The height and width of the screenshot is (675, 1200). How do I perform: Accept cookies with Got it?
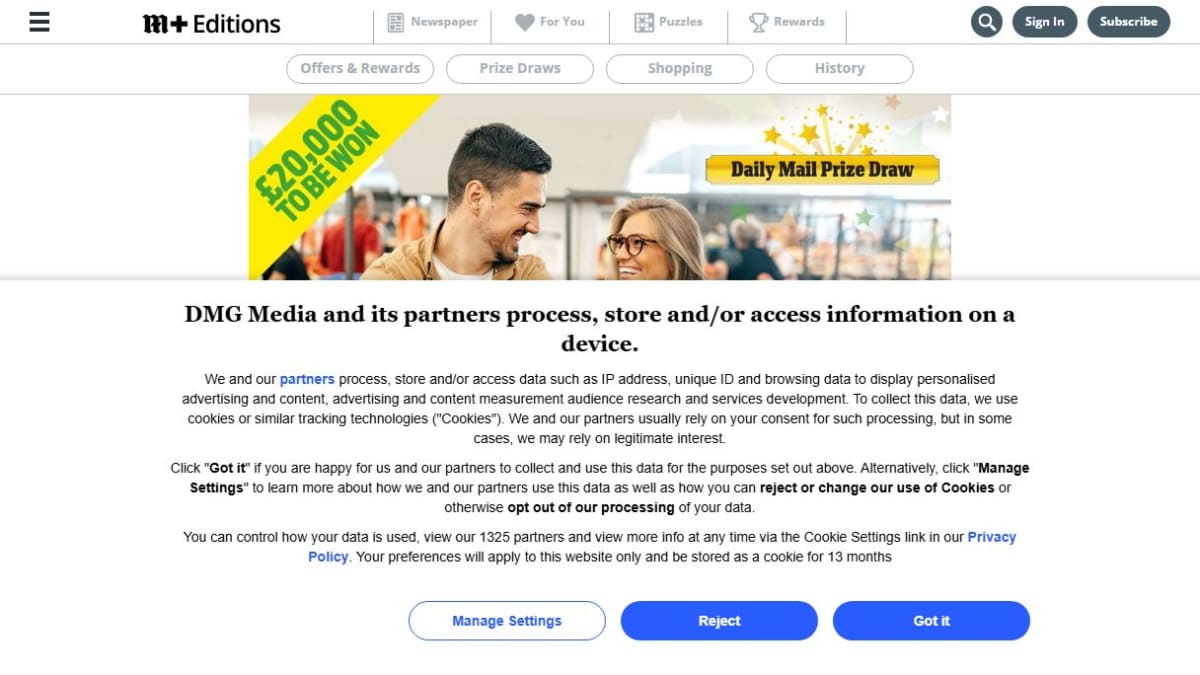(931, 621)
